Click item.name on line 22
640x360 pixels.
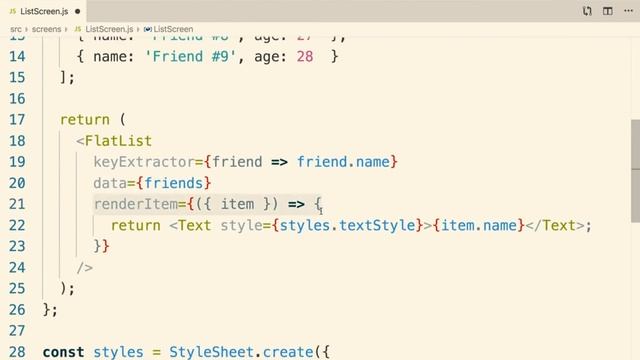(x=479, y=225)
